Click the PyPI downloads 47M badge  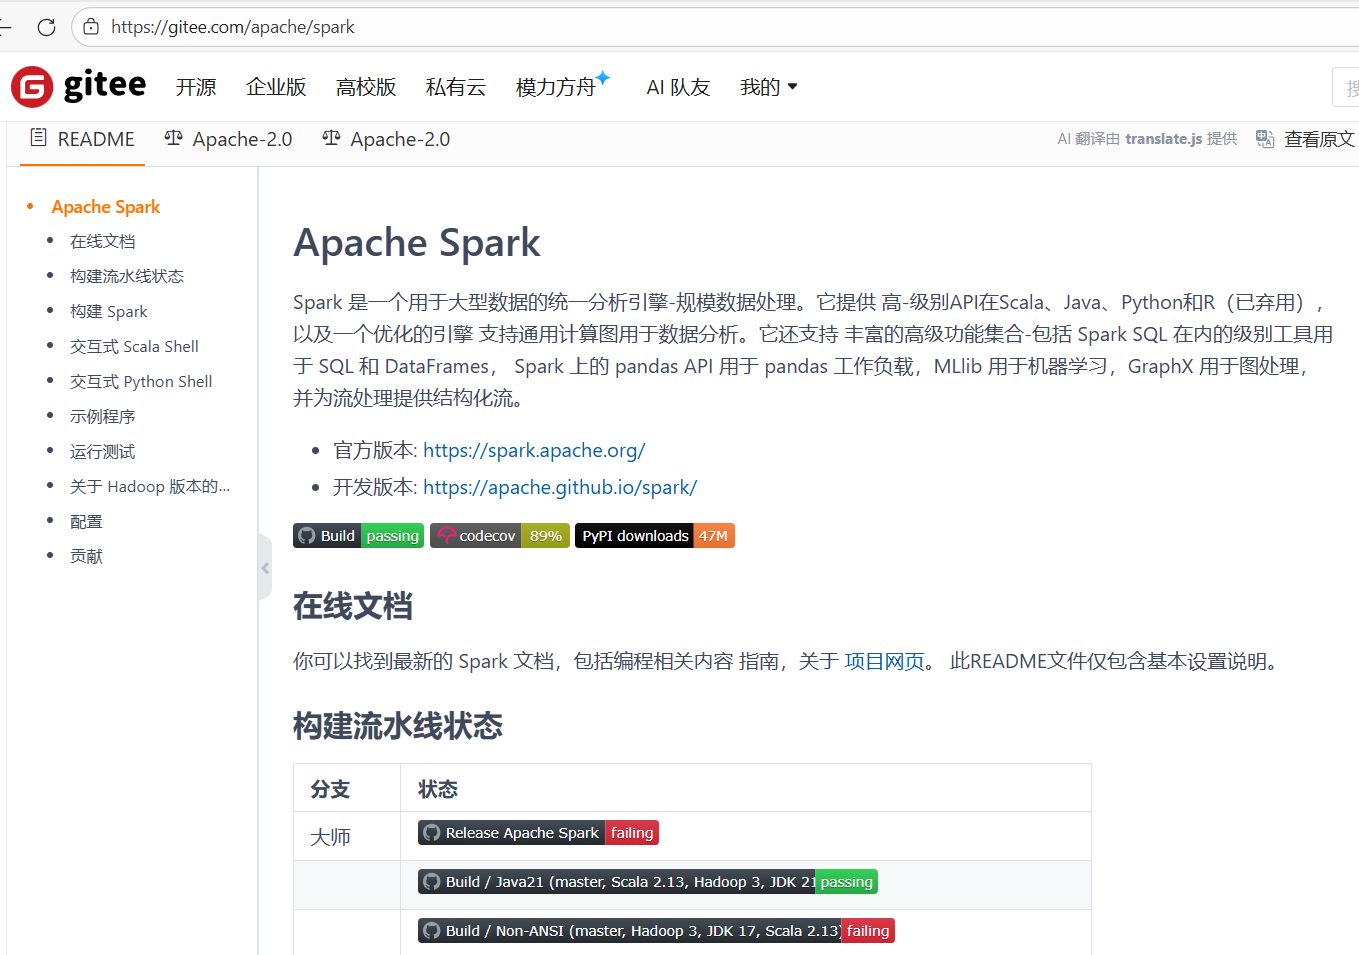pyautogui.click(x=655, y=536)
